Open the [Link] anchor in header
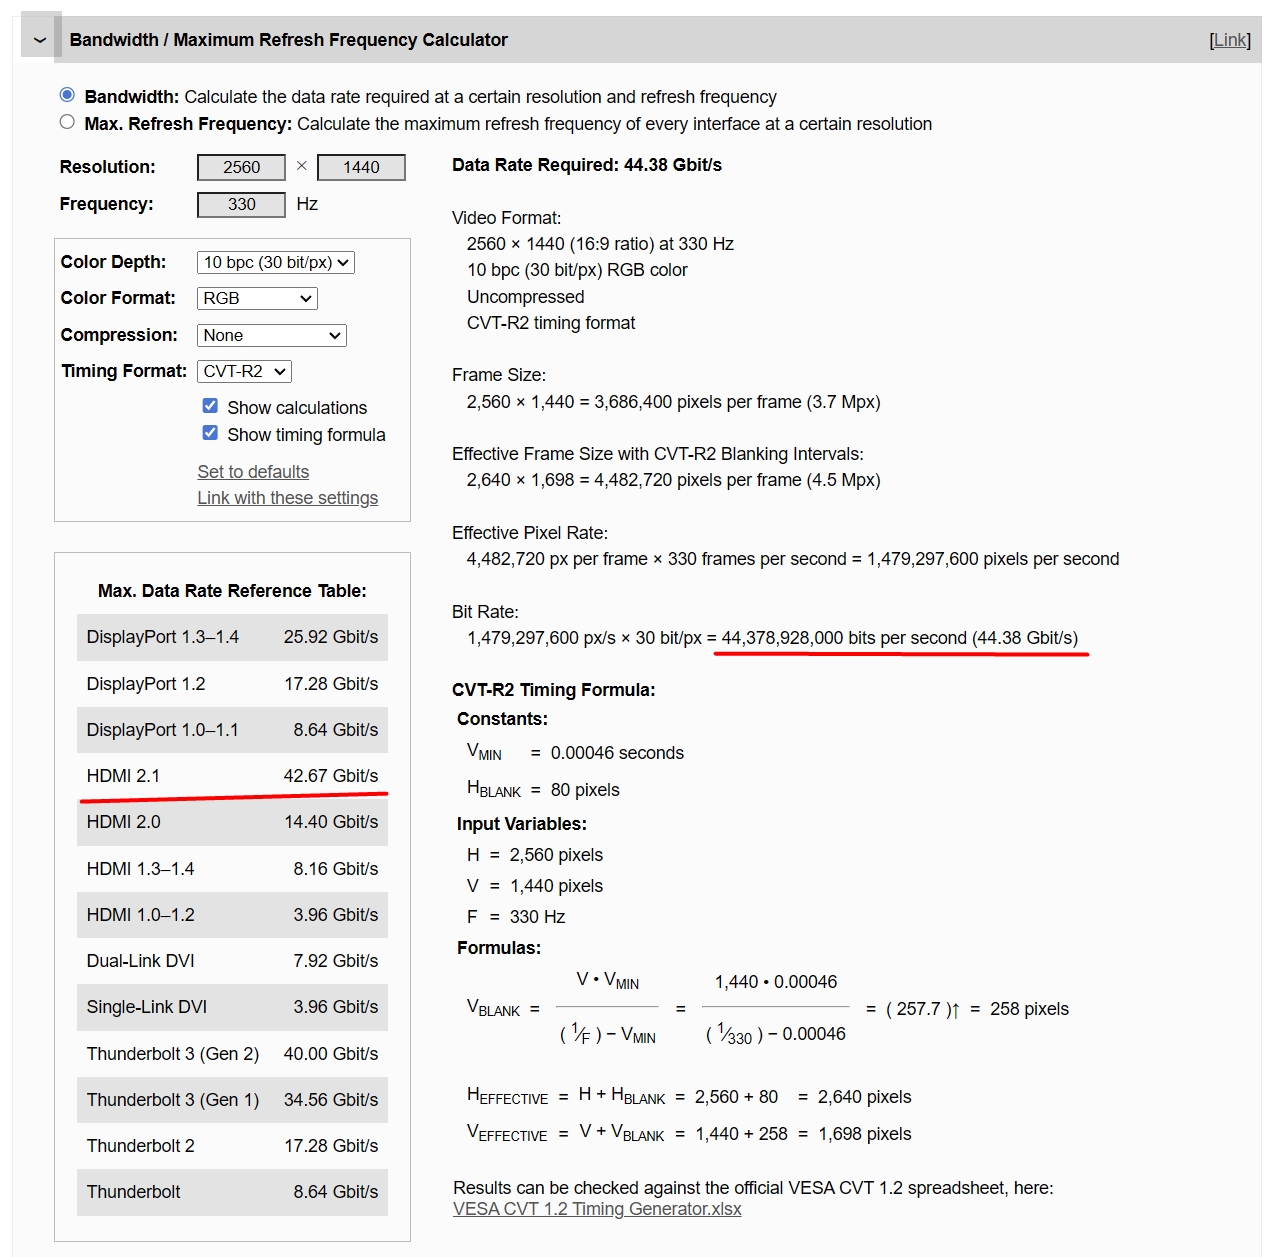This screenshot has width=1287, height=1257. [x=1229, y=40]
